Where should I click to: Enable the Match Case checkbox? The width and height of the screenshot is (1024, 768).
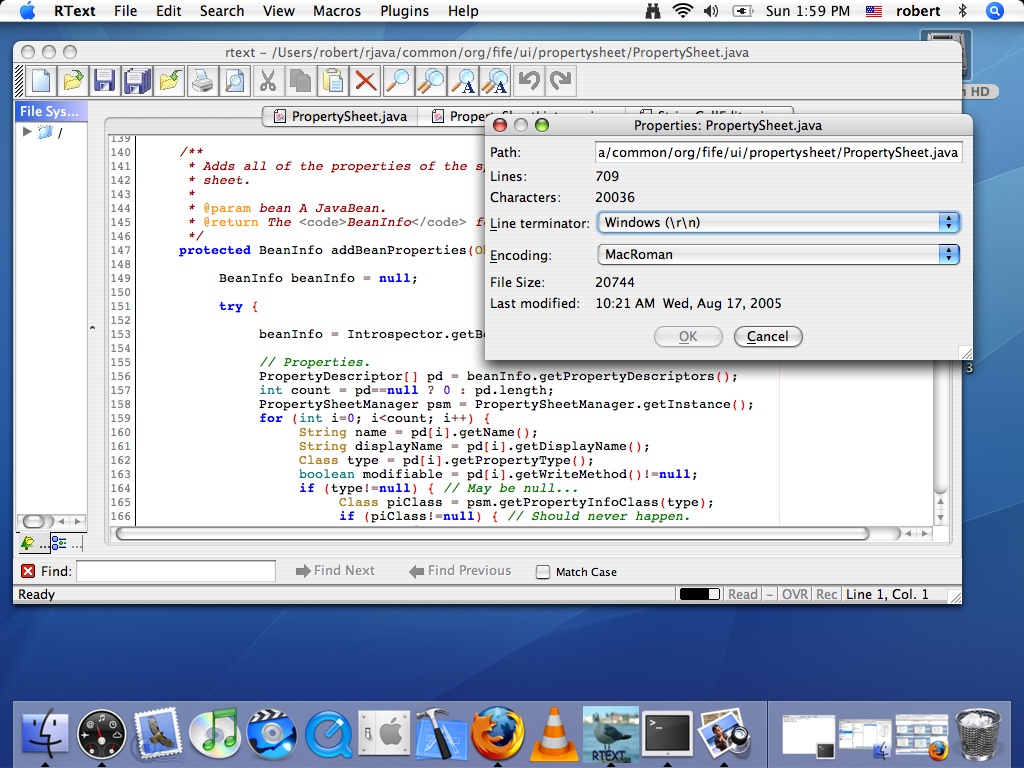click(543, 572)
